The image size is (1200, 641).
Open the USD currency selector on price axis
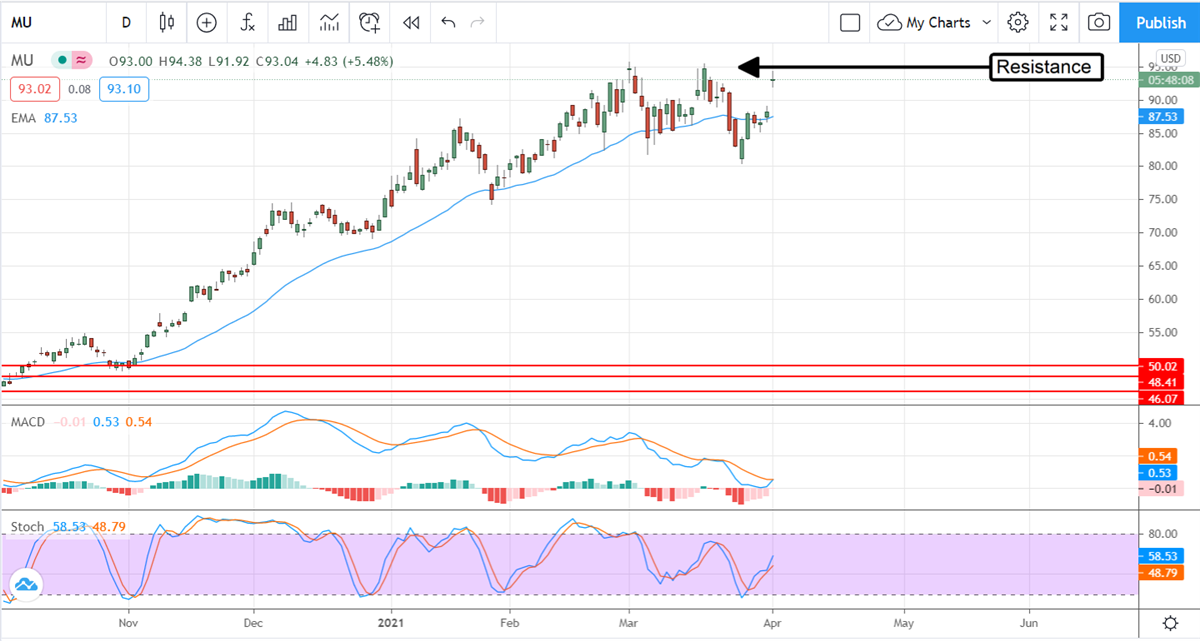coord(1170,58)
